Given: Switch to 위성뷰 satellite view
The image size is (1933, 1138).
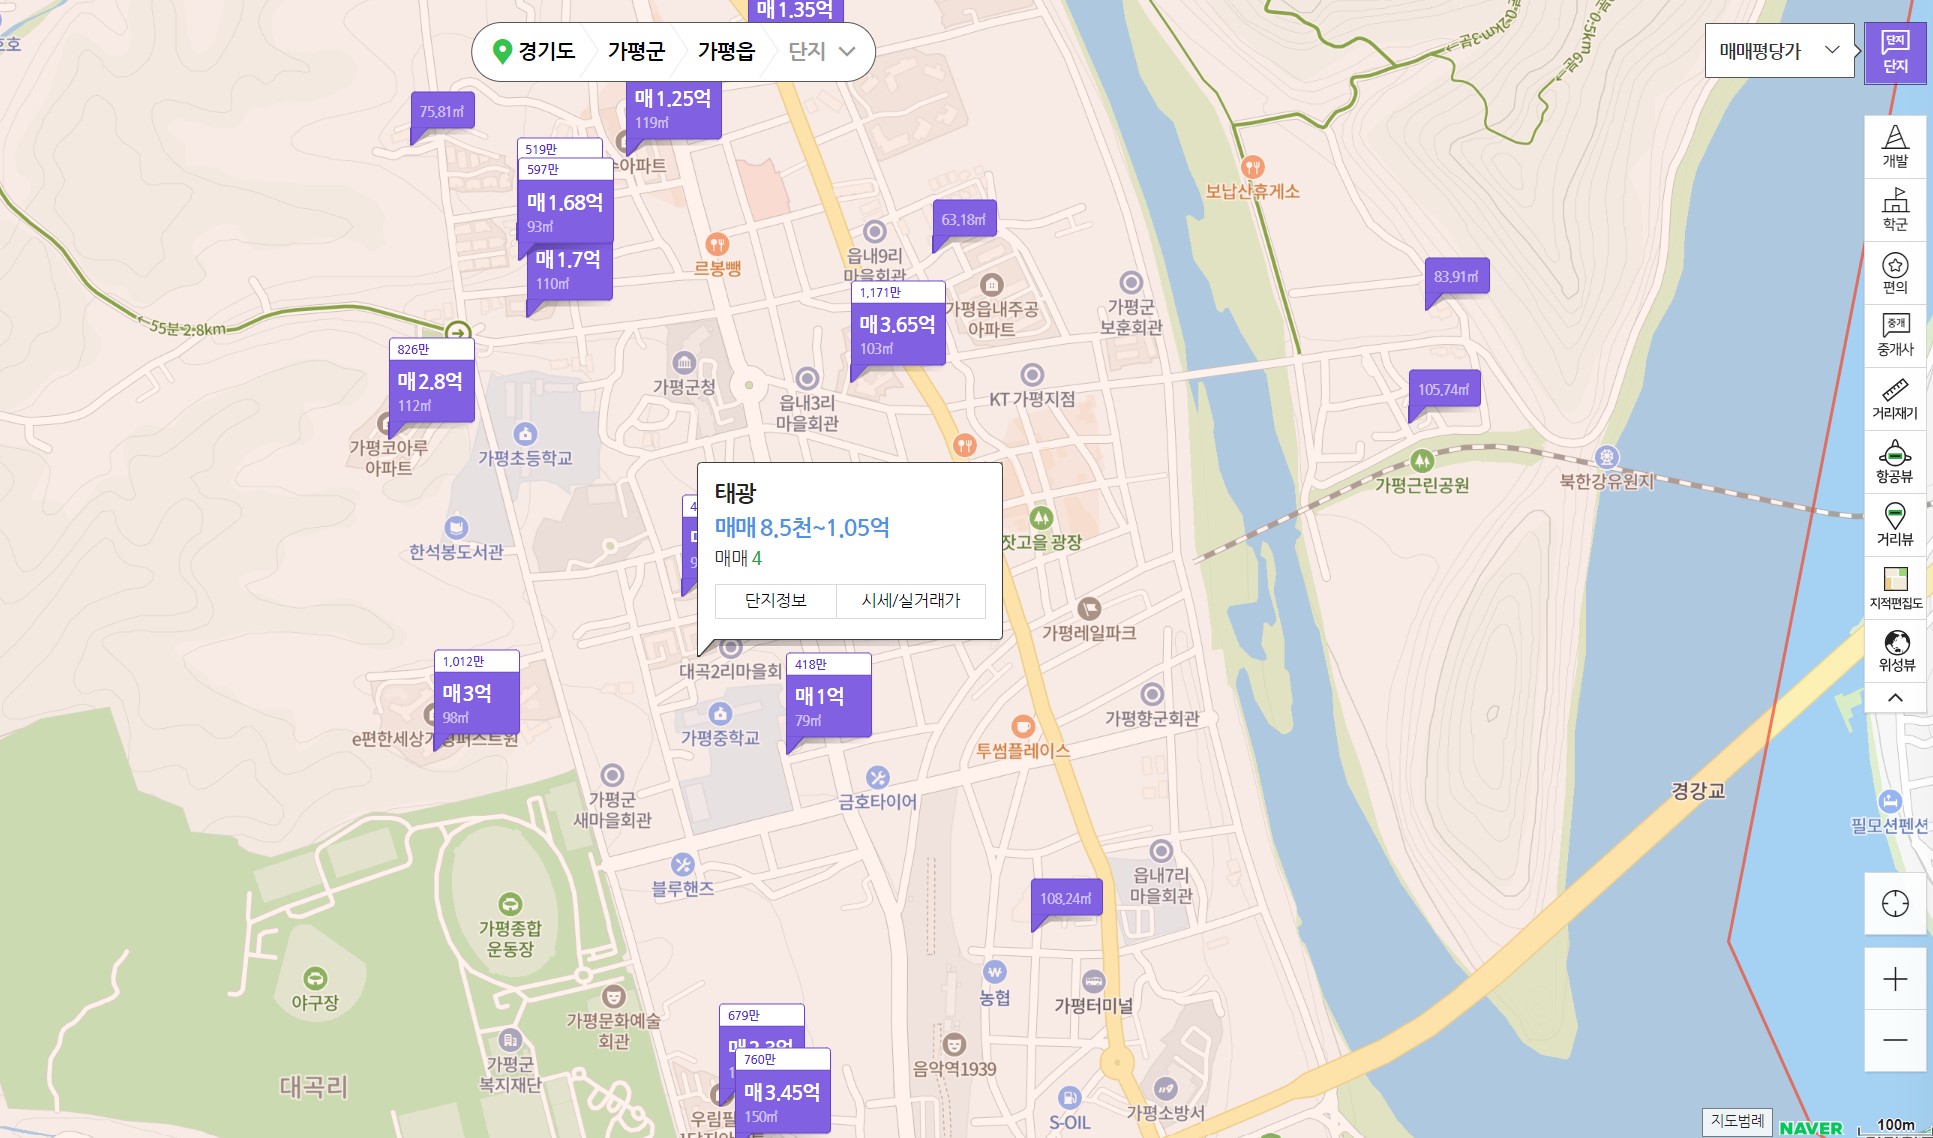Looking at the screenshot, I should (x=1895, y=651).
